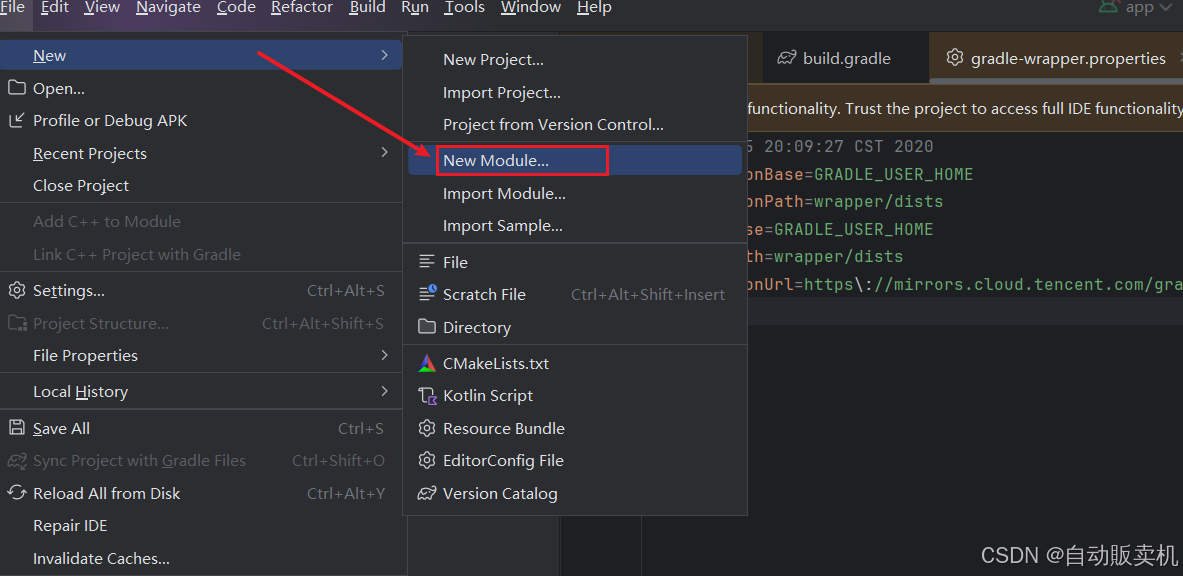Choose Import Module... entry
This screenshot has height=576, width=1183.
coord(575,193)
